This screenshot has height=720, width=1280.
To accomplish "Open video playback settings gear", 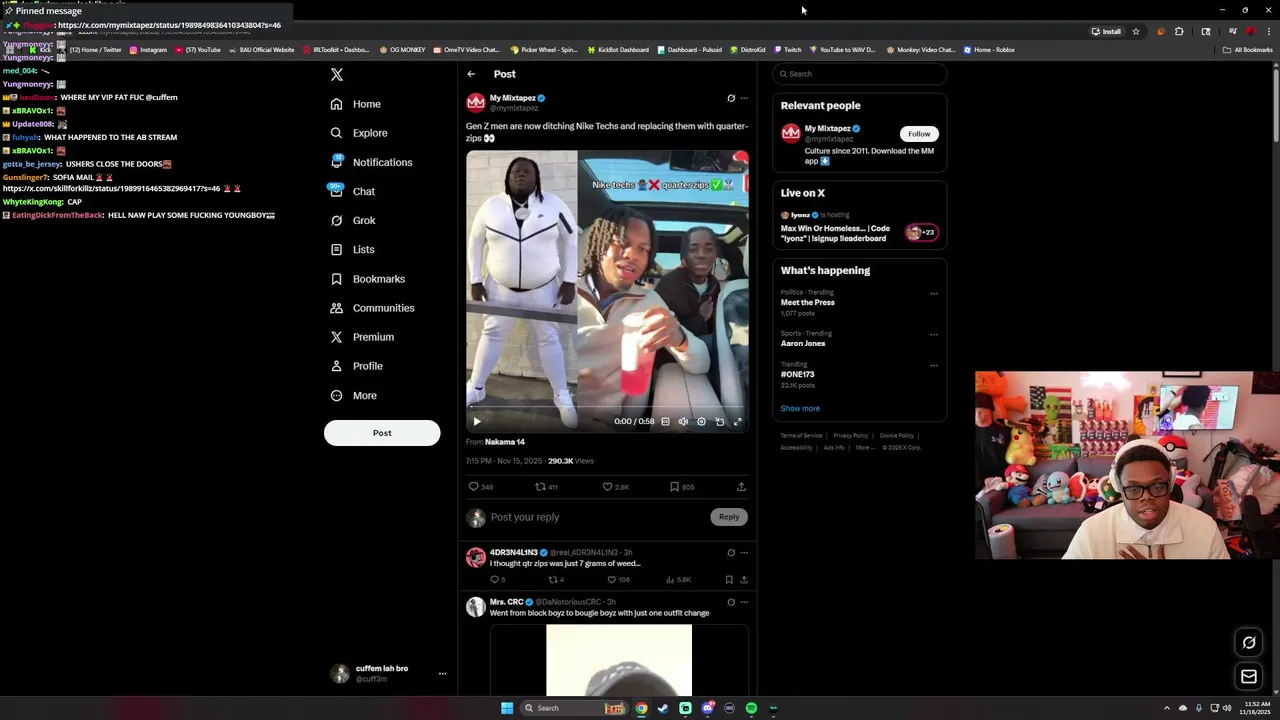I will coord(701,421).
